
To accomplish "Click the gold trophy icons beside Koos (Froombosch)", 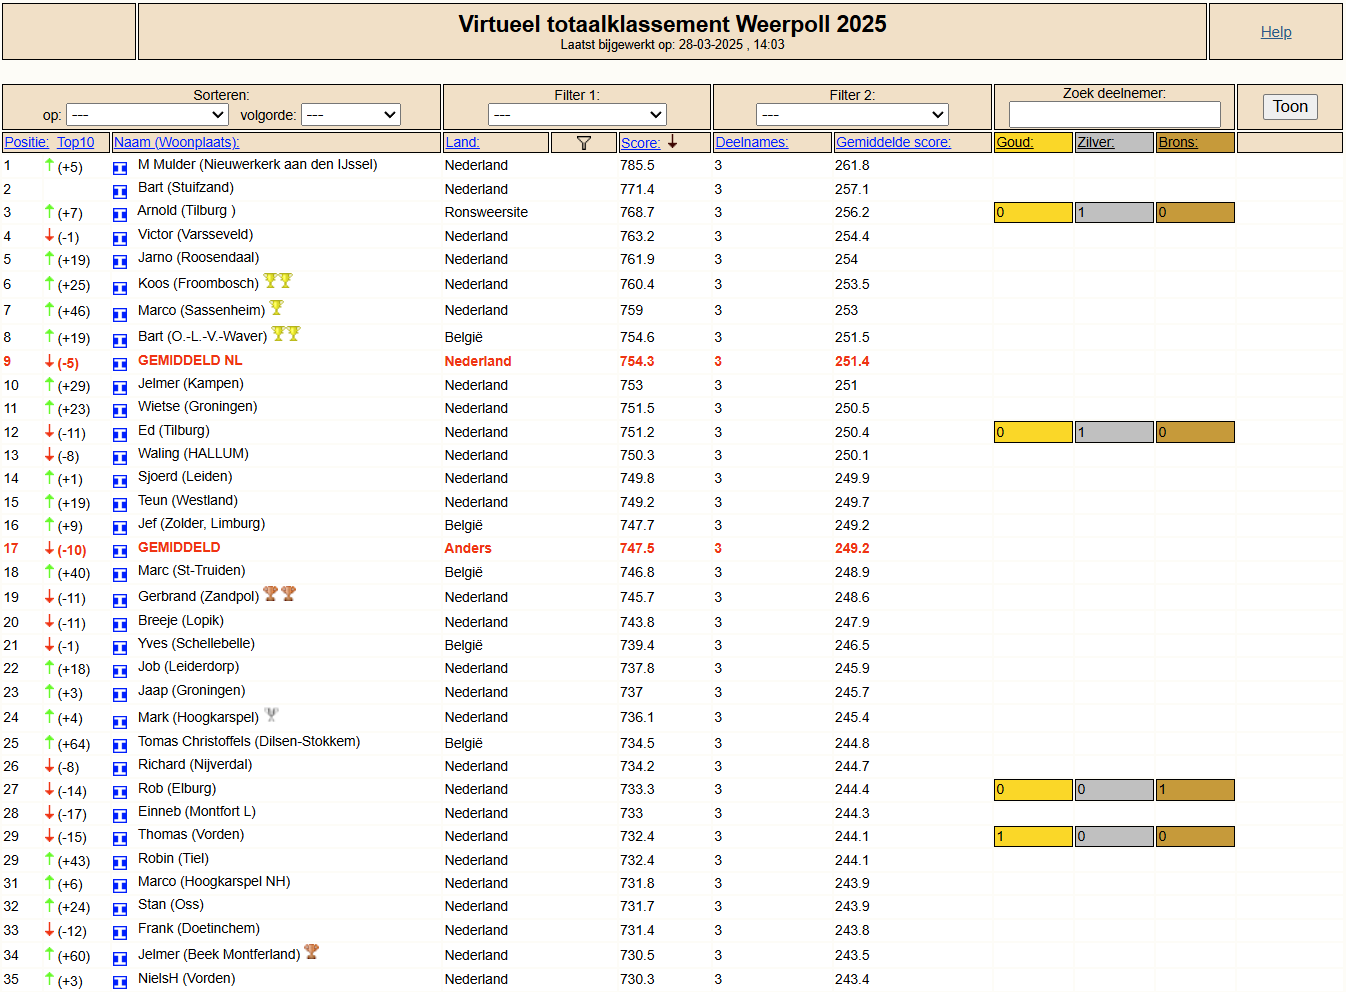I will click(x=278, y=281).
